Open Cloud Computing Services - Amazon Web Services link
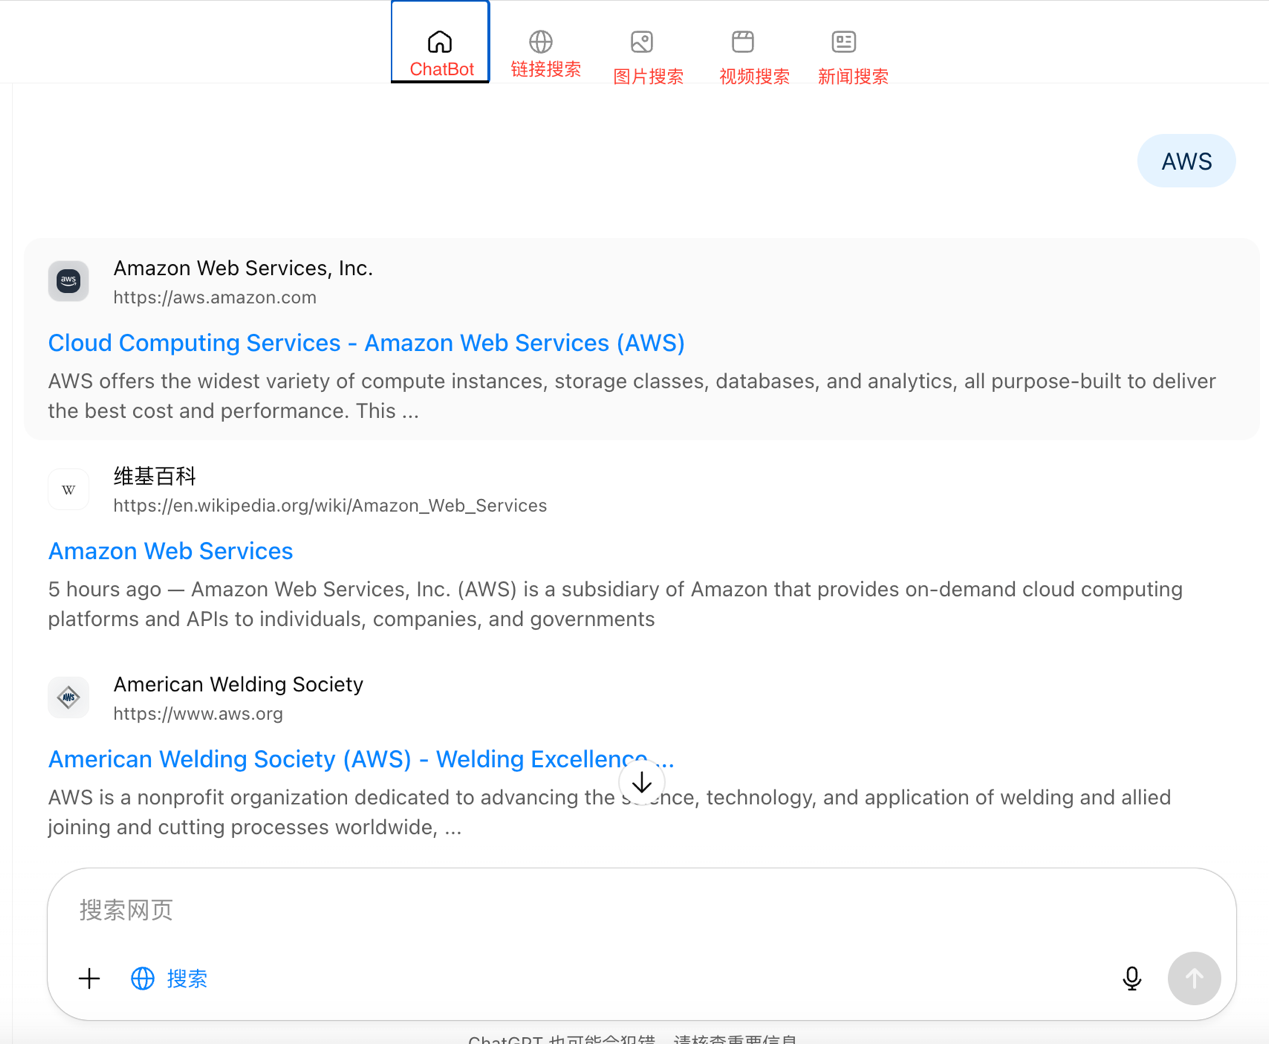Viewport: 1269px width, 1044px height. pos(366,343)
